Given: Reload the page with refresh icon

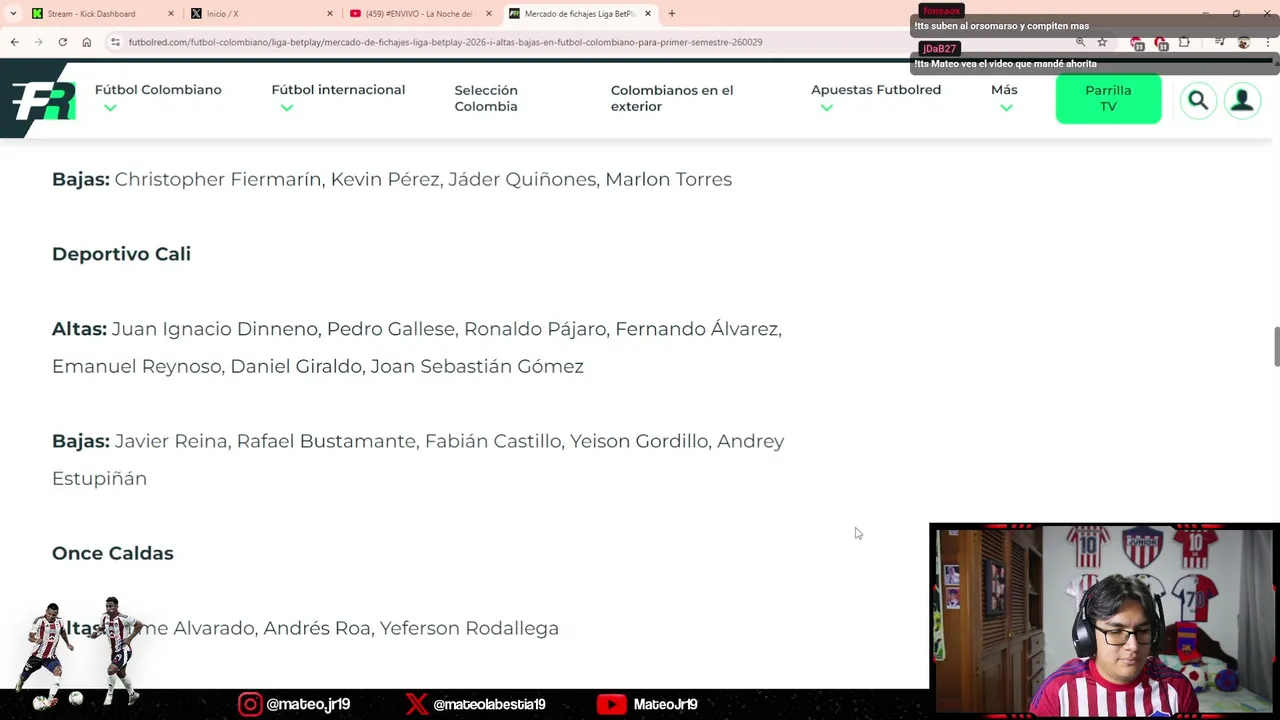Looking at the screenshot, I should click(62, 42).
